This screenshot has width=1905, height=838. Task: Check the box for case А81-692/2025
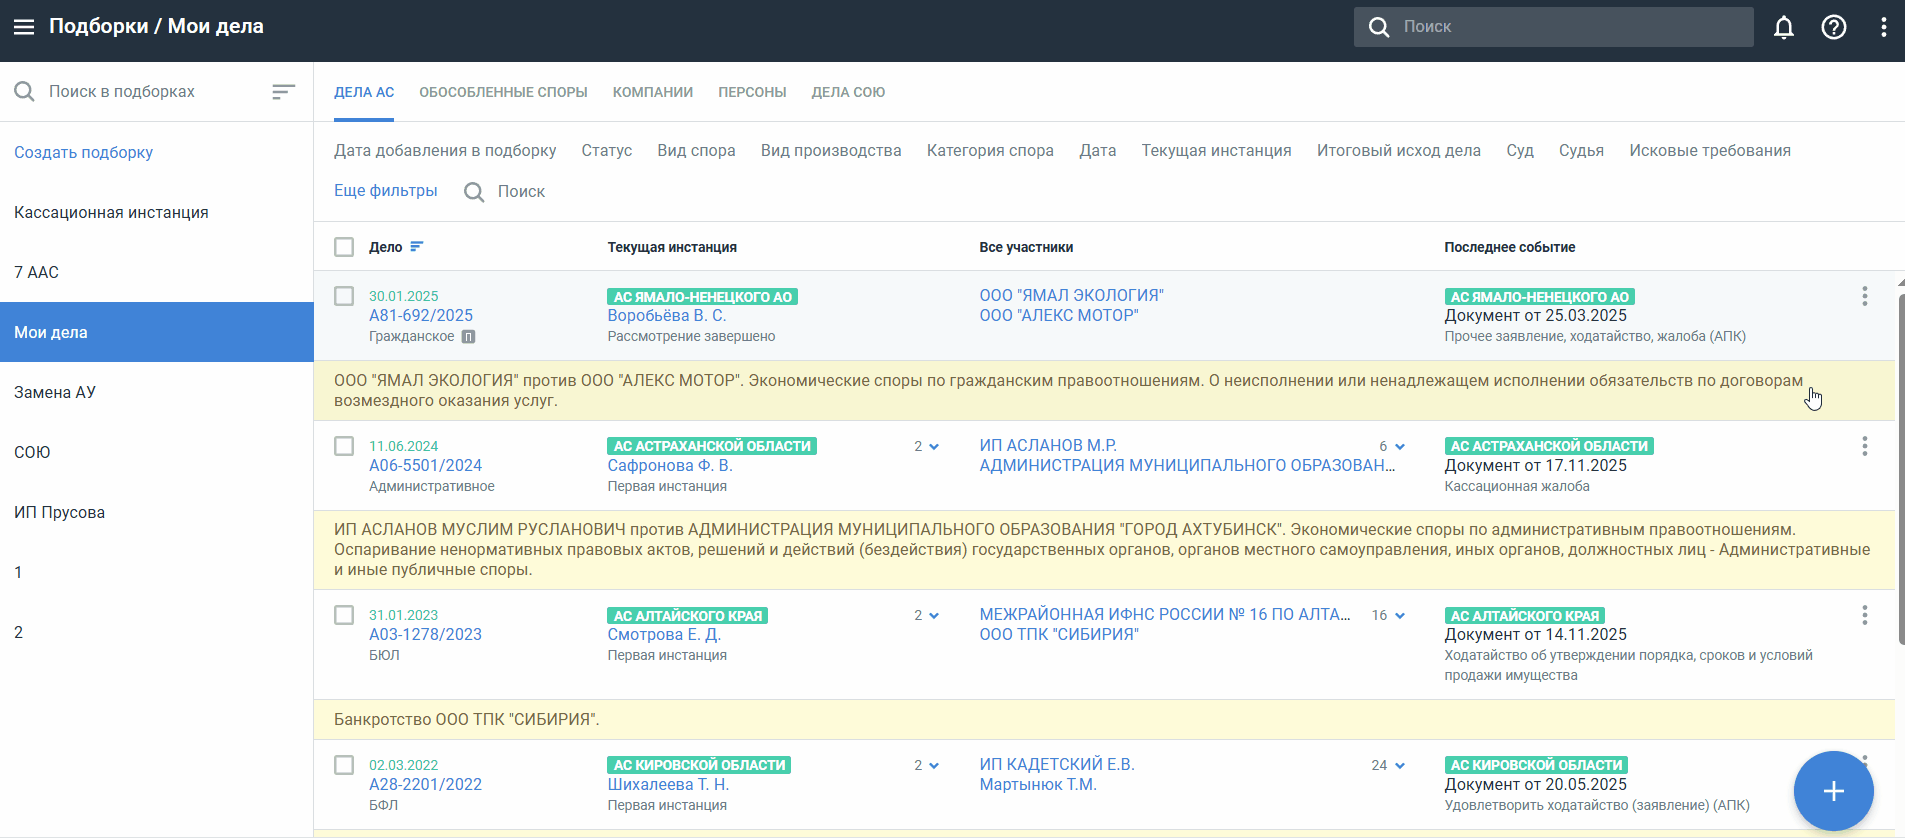pyautogui.click(x=344, y=296)
